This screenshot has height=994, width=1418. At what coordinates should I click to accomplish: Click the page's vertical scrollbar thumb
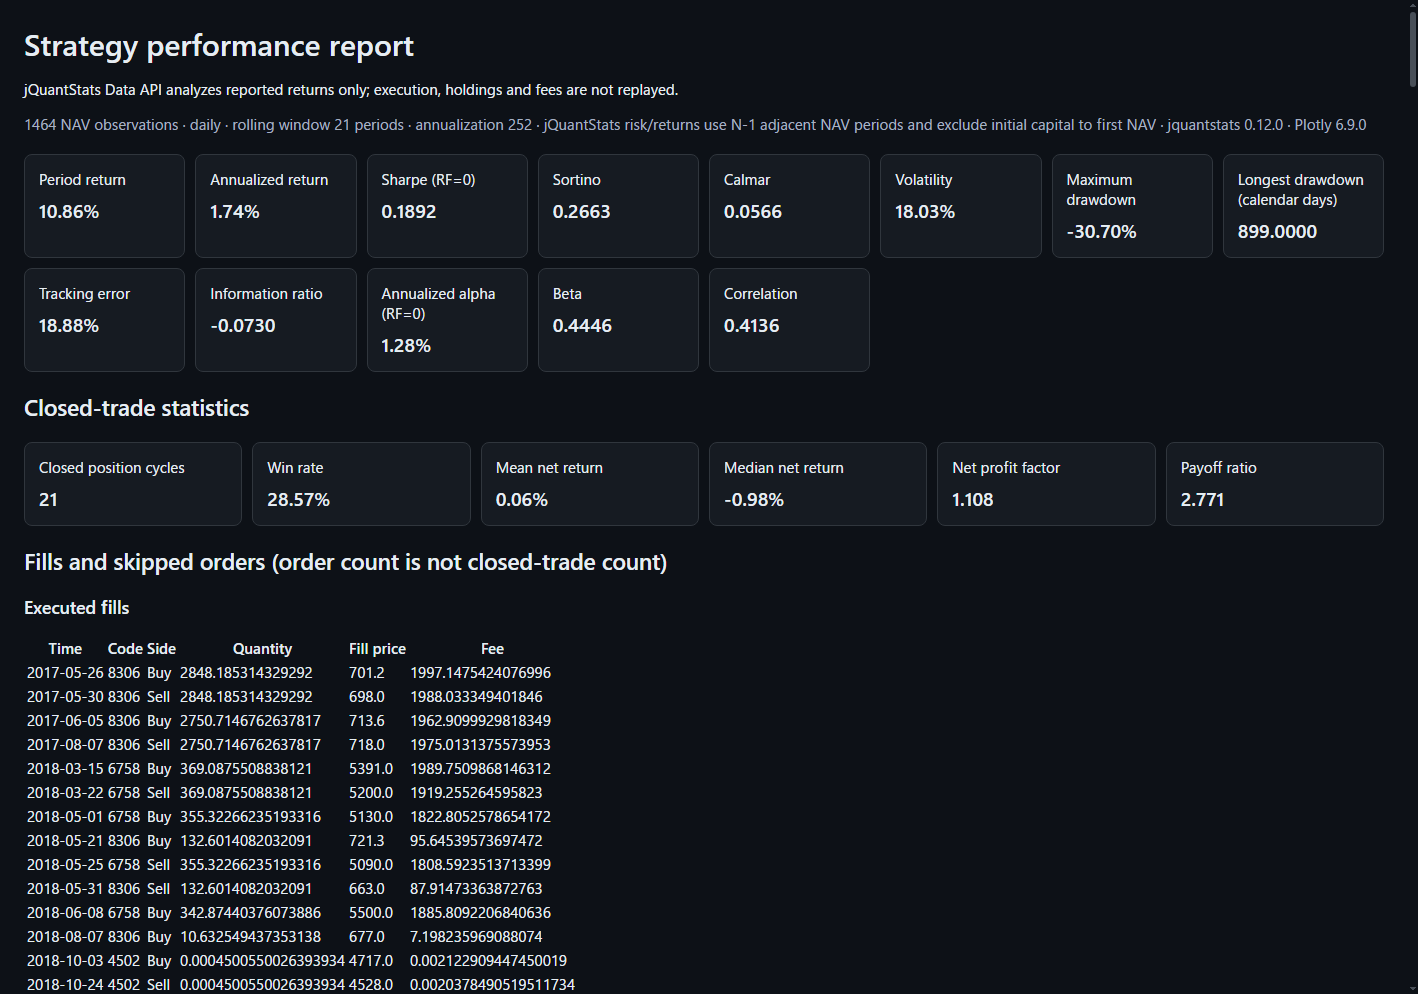pyautogui.click(x=1412, y=48)
